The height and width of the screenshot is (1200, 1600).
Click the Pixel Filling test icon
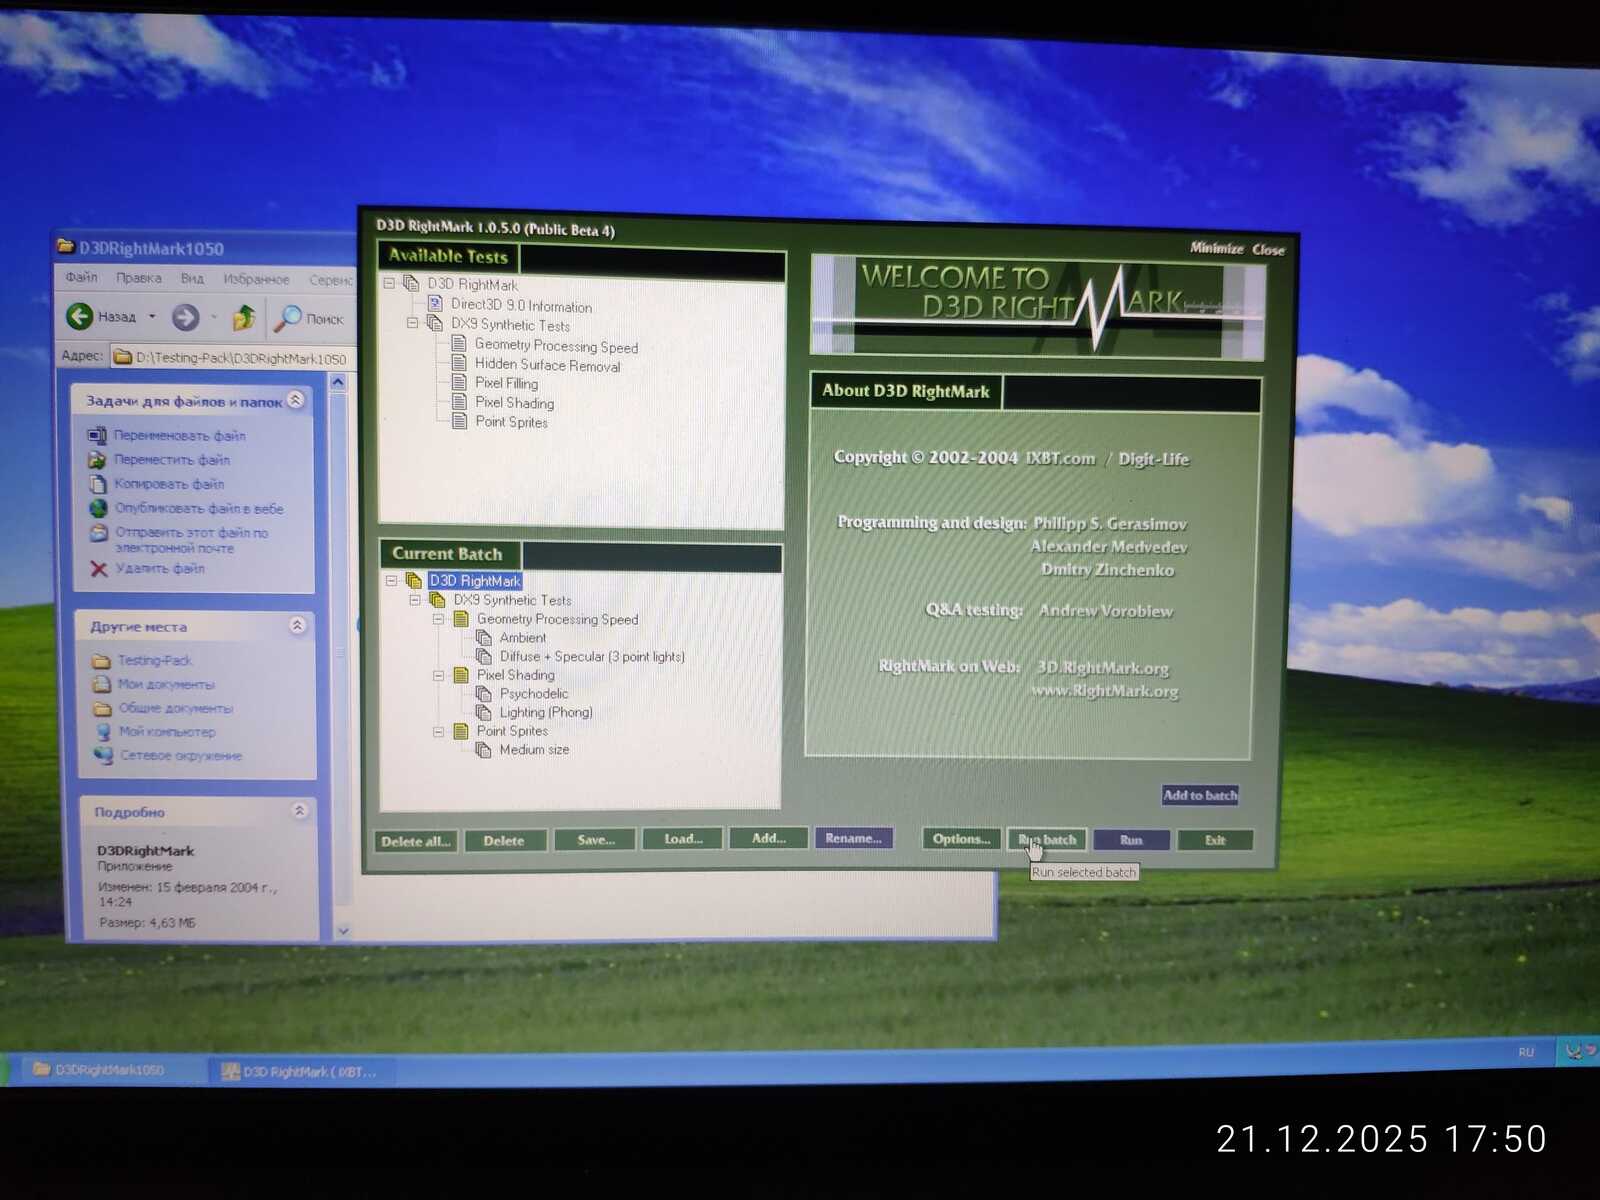(x=459, y=382)
